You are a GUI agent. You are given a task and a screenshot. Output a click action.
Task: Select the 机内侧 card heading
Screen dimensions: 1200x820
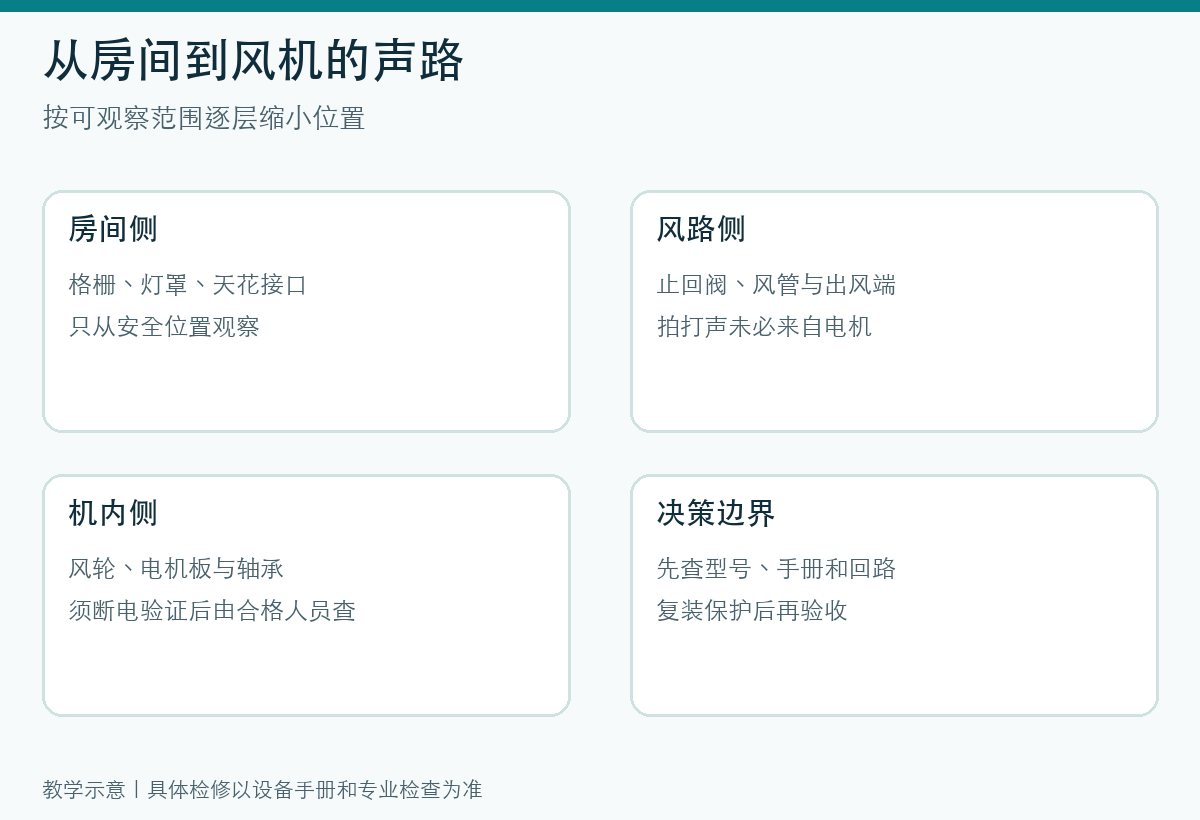coord(113,513)
